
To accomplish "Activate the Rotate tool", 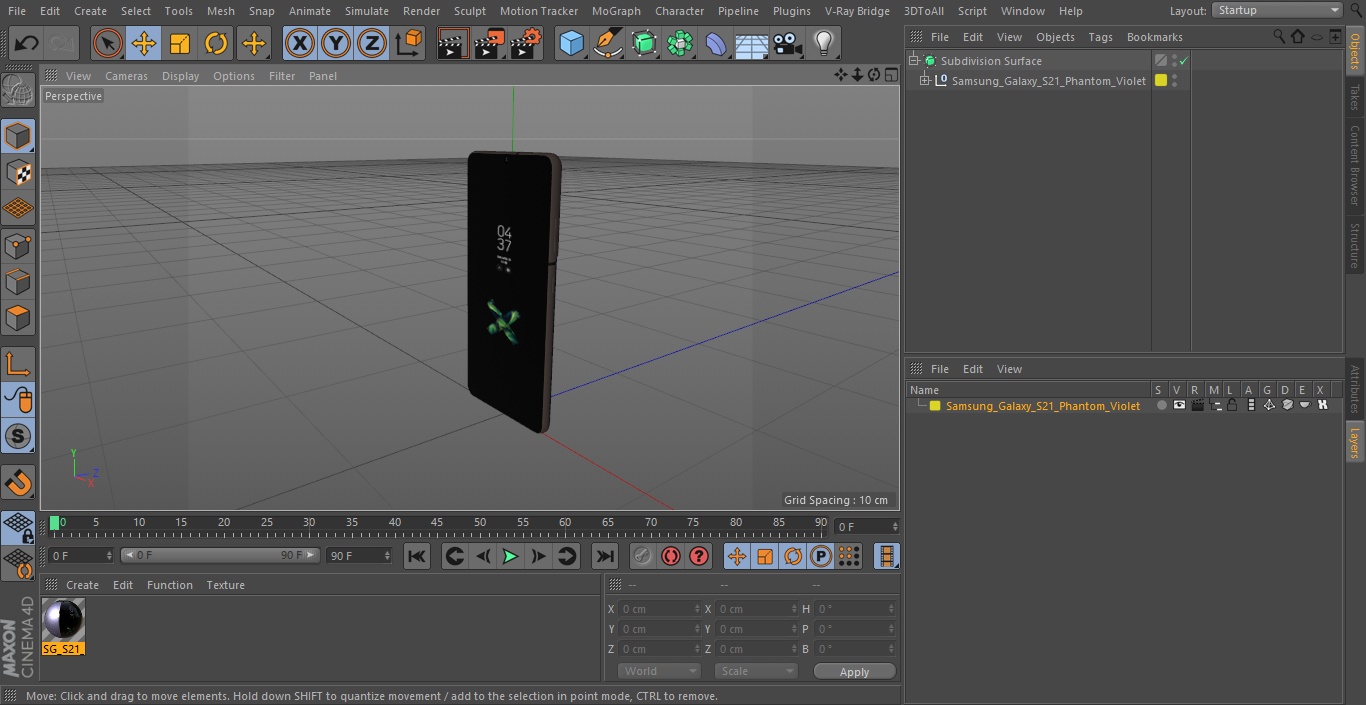I will tap(216, 43).
